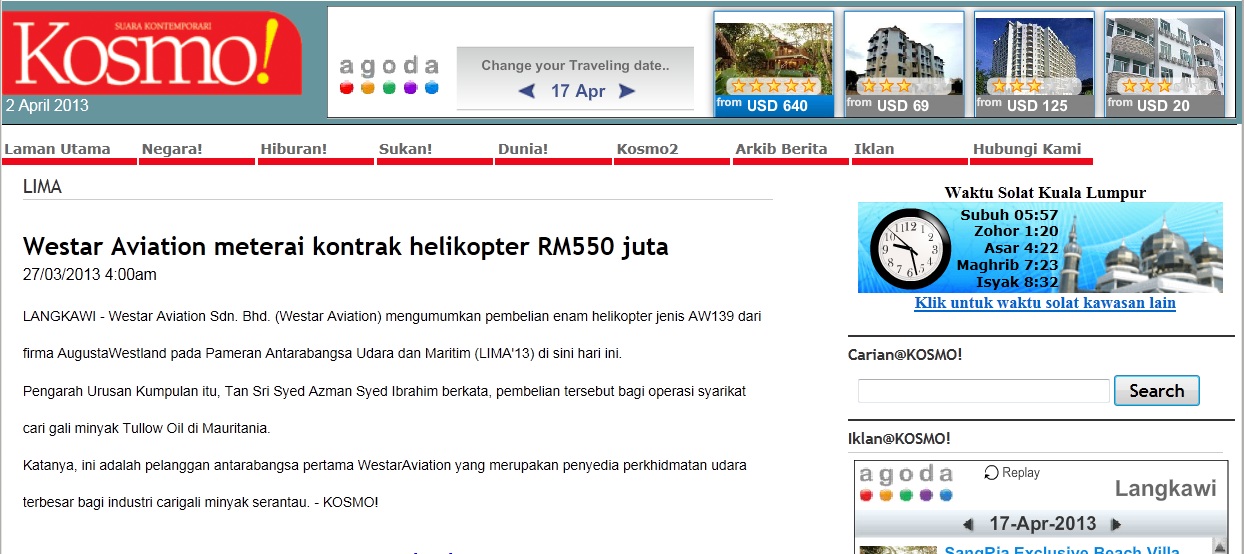Go to next travel date after 17 Apr
The width and height of the screenshot is (1244, 554).
[627, 91]
